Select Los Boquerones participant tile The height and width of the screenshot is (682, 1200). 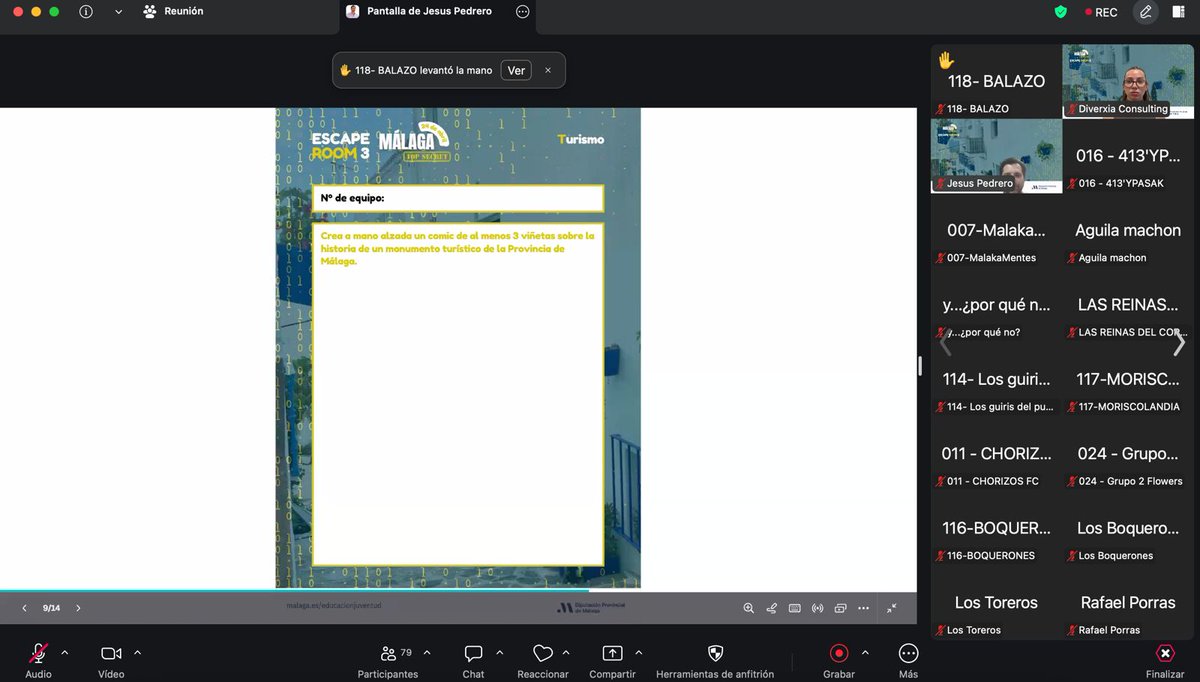(1128, 528)
